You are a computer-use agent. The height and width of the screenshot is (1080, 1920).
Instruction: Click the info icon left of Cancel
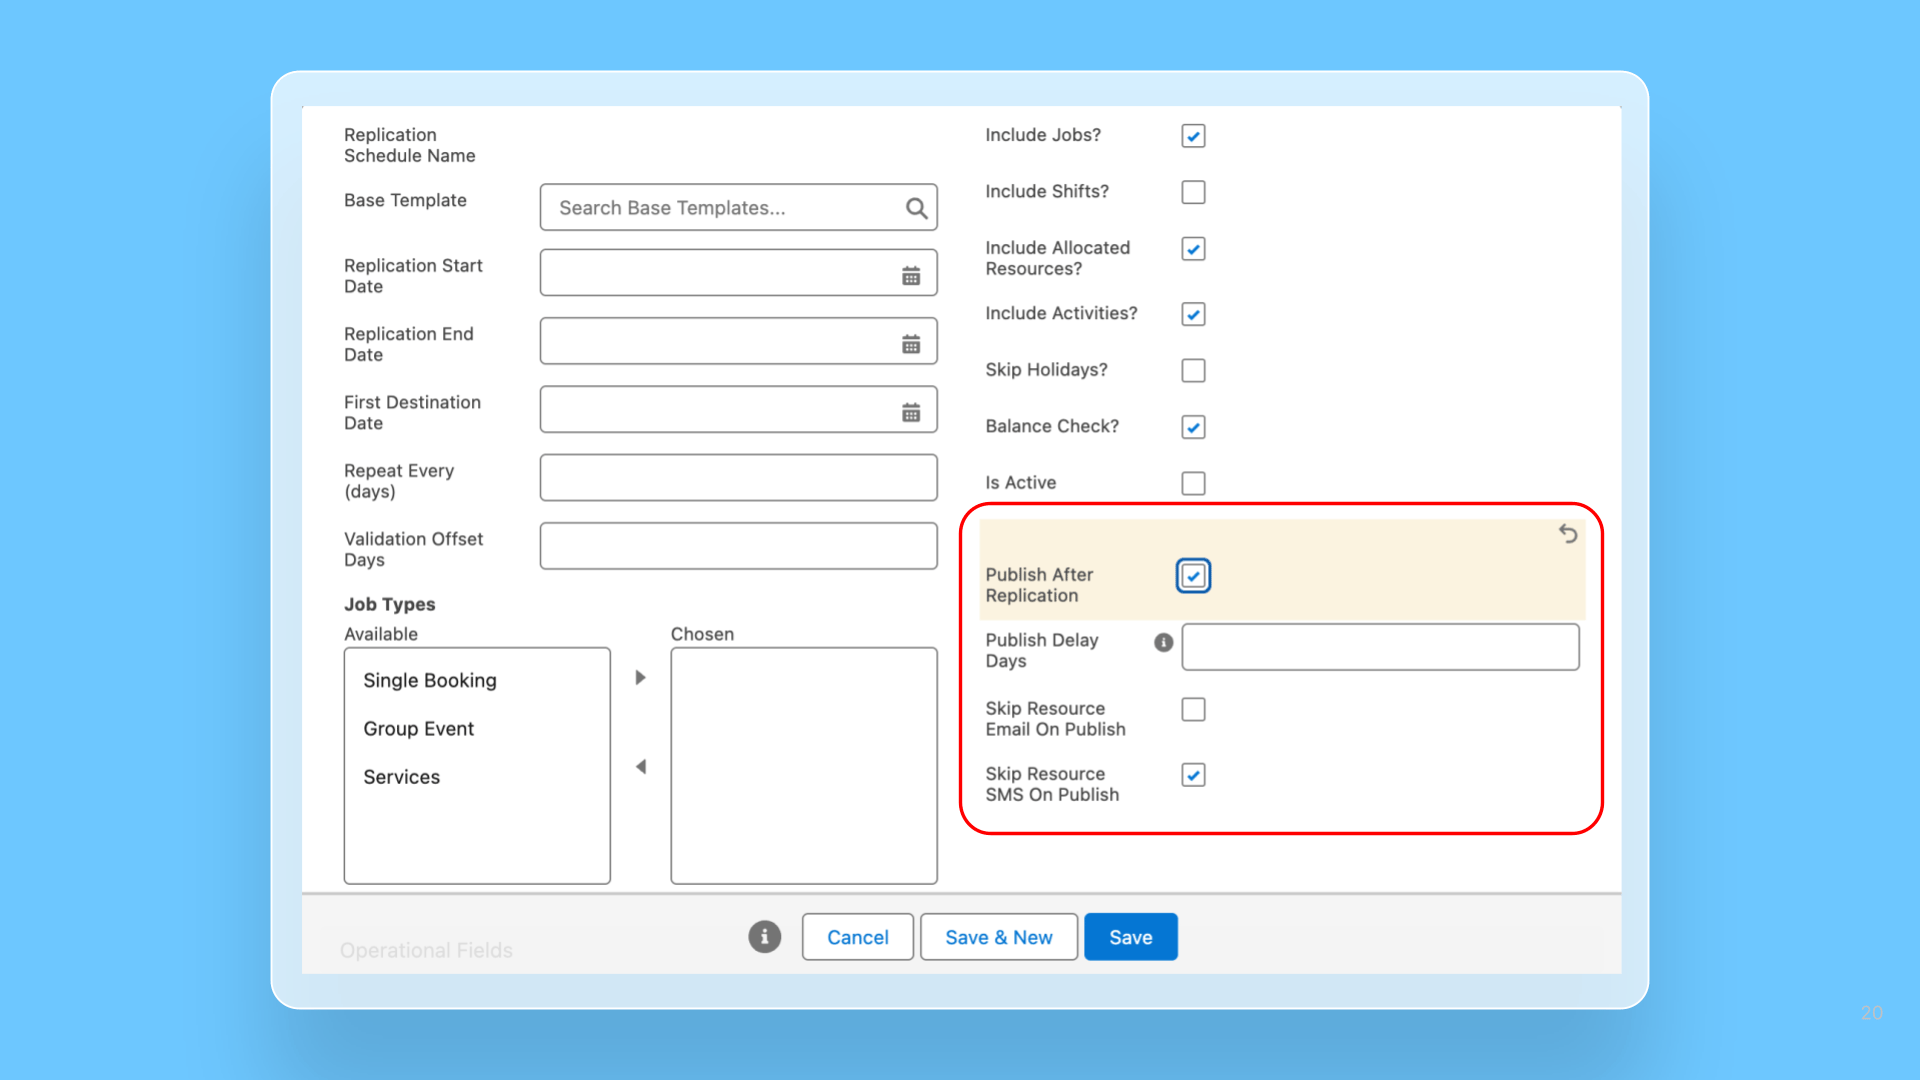[x=765, y=937]
